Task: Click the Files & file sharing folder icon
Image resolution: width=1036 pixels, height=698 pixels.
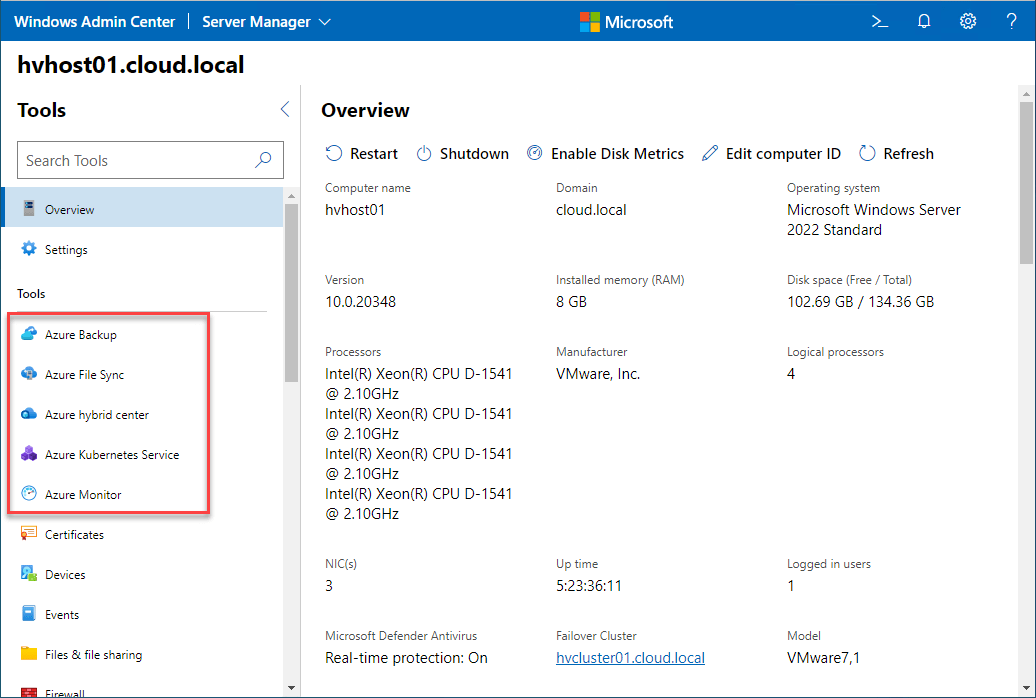Action: pos(28,654)
